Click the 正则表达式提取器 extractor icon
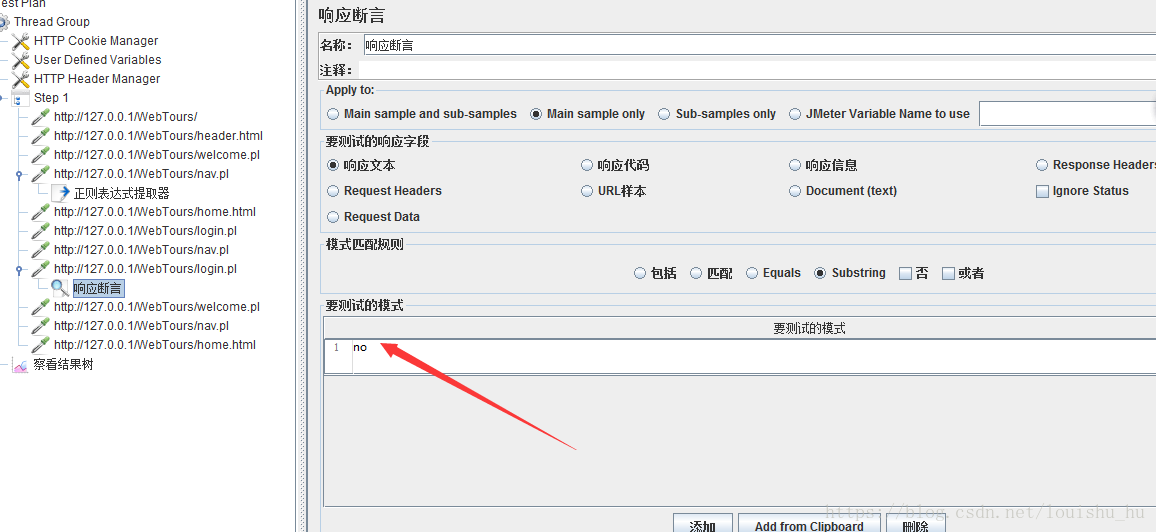 pyautogui.click(x=60, y=193)
